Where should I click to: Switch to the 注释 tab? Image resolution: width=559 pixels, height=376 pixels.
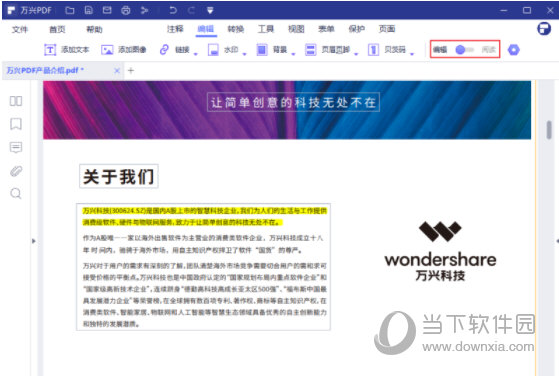(x=175, y=29)
